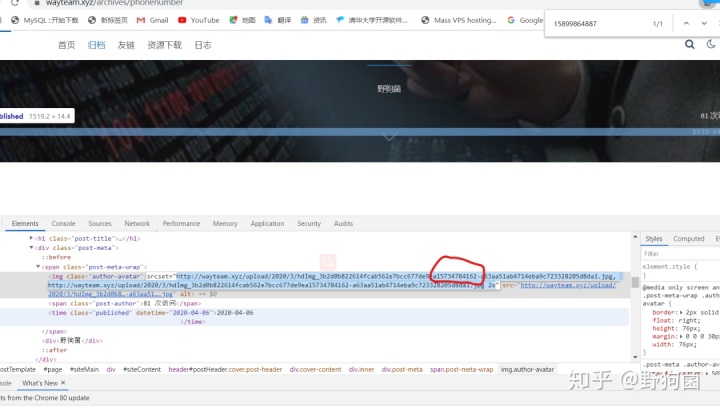Open the 日志 nav link
The image size is (720, 410).
click(x=203, y=45)
